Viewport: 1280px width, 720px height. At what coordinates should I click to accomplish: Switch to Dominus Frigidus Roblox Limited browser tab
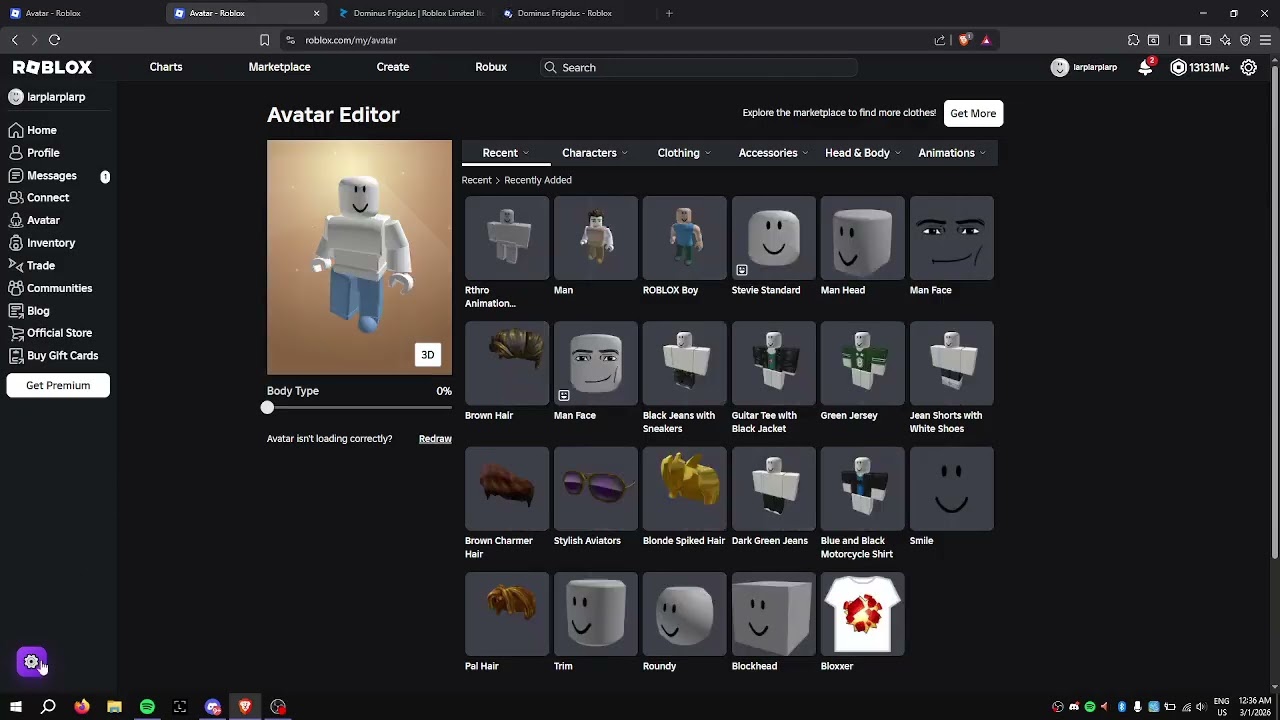[411, 13]
